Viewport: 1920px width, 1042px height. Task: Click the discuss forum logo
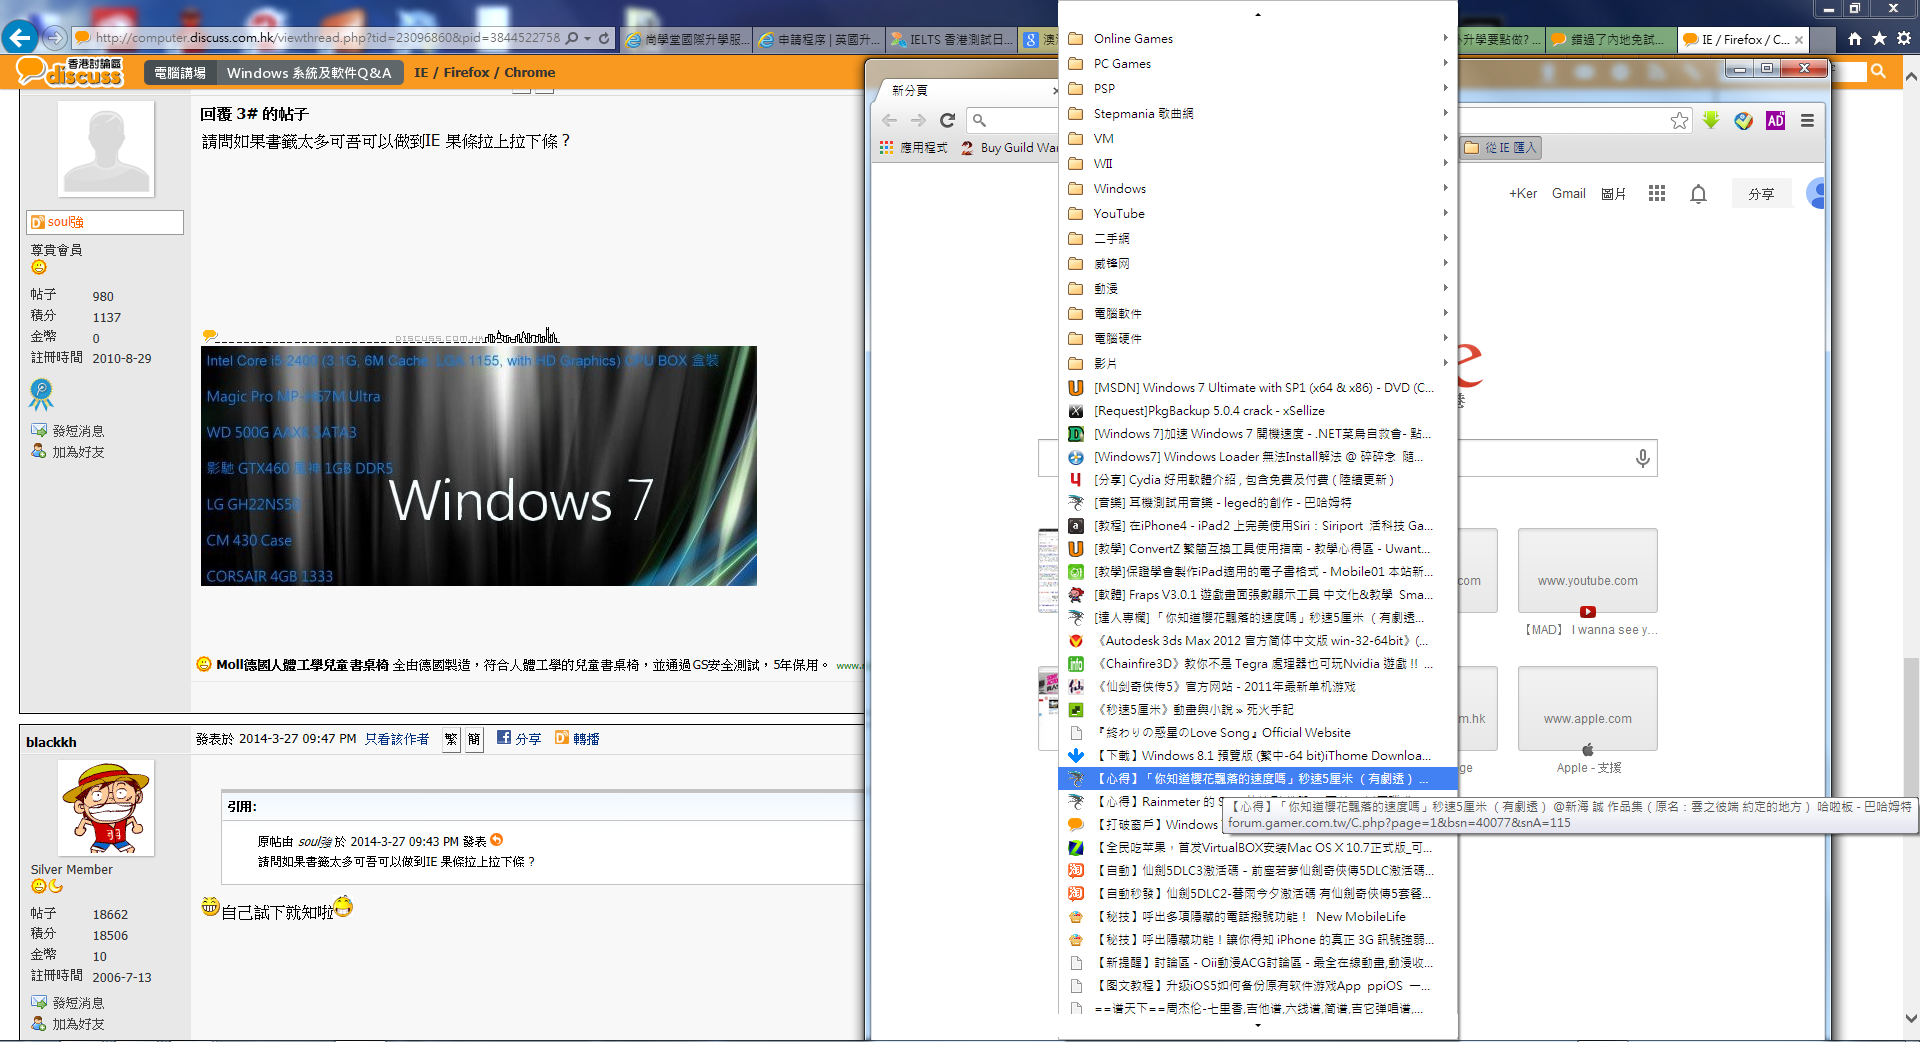(70, 71)
